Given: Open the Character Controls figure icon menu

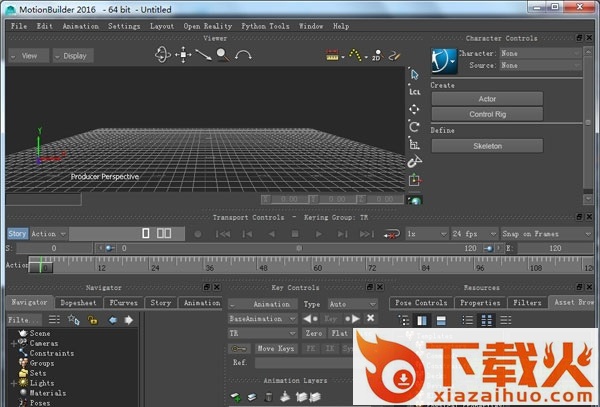Looking at the screenshot, I should (x=444, y=60).
